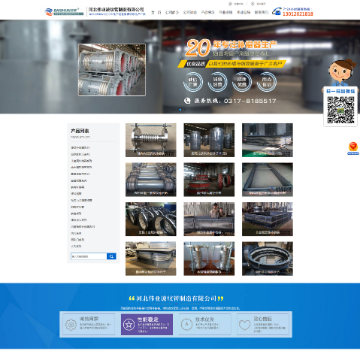Image resolution: width=360 pixels, height=360 pixels.
Task: Click the clock icon feature card
Action: tap(205, 324)
